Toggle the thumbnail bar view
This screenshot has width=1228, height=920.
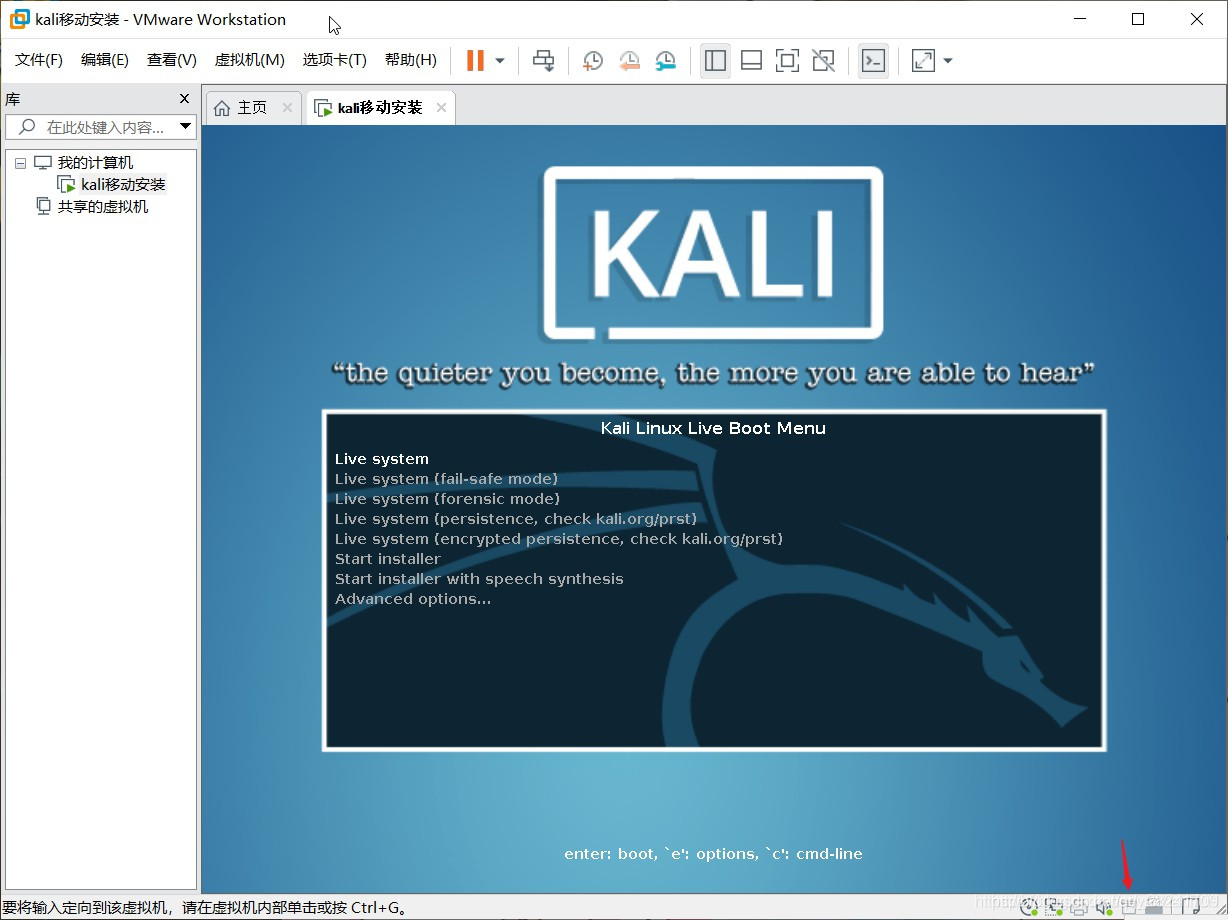tap(751, 61)
